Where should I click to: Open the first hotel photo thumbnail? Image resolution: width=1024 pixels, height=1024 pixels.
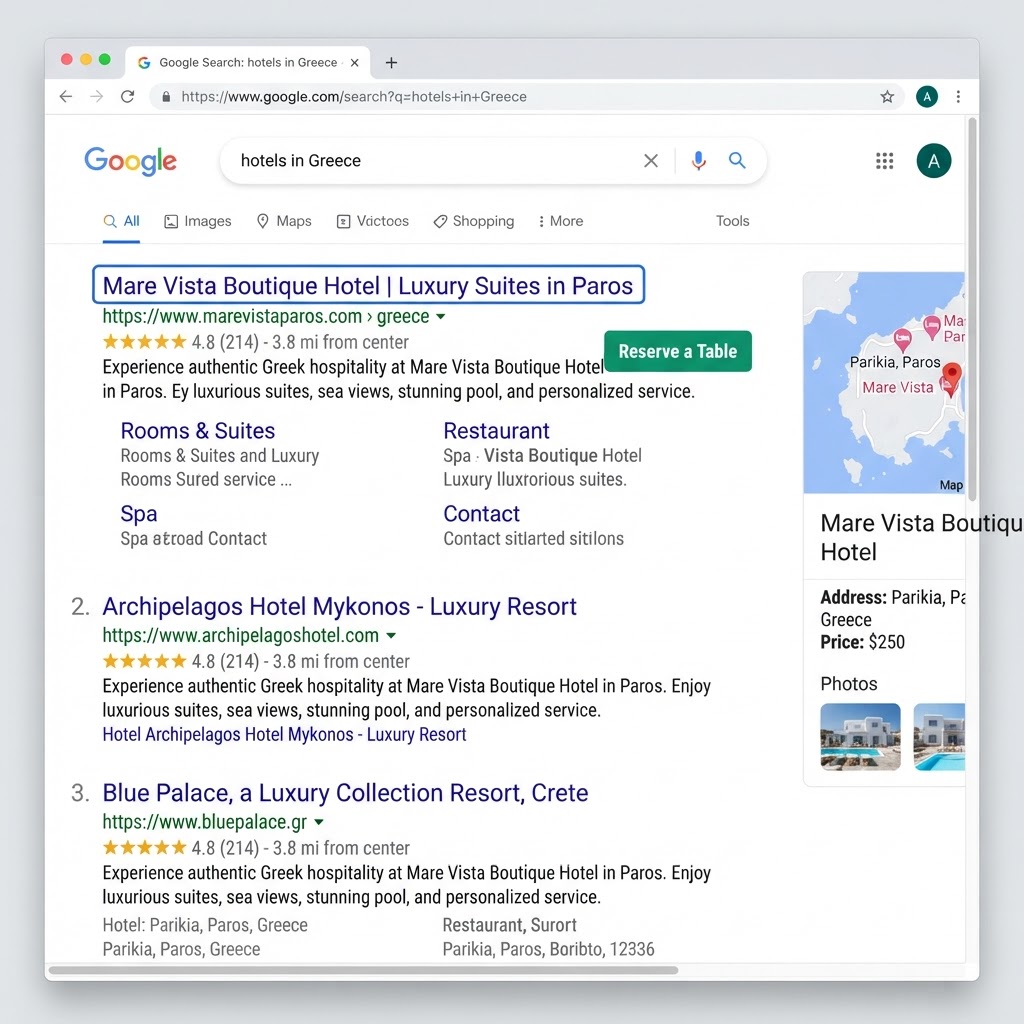(x=860, y=737)
